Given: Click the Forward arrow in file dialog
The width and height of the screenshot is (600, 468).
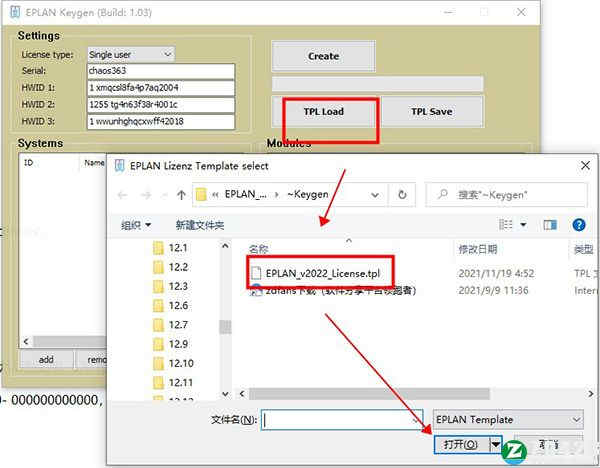Looking at the screenshot, I should click(146, 195).
